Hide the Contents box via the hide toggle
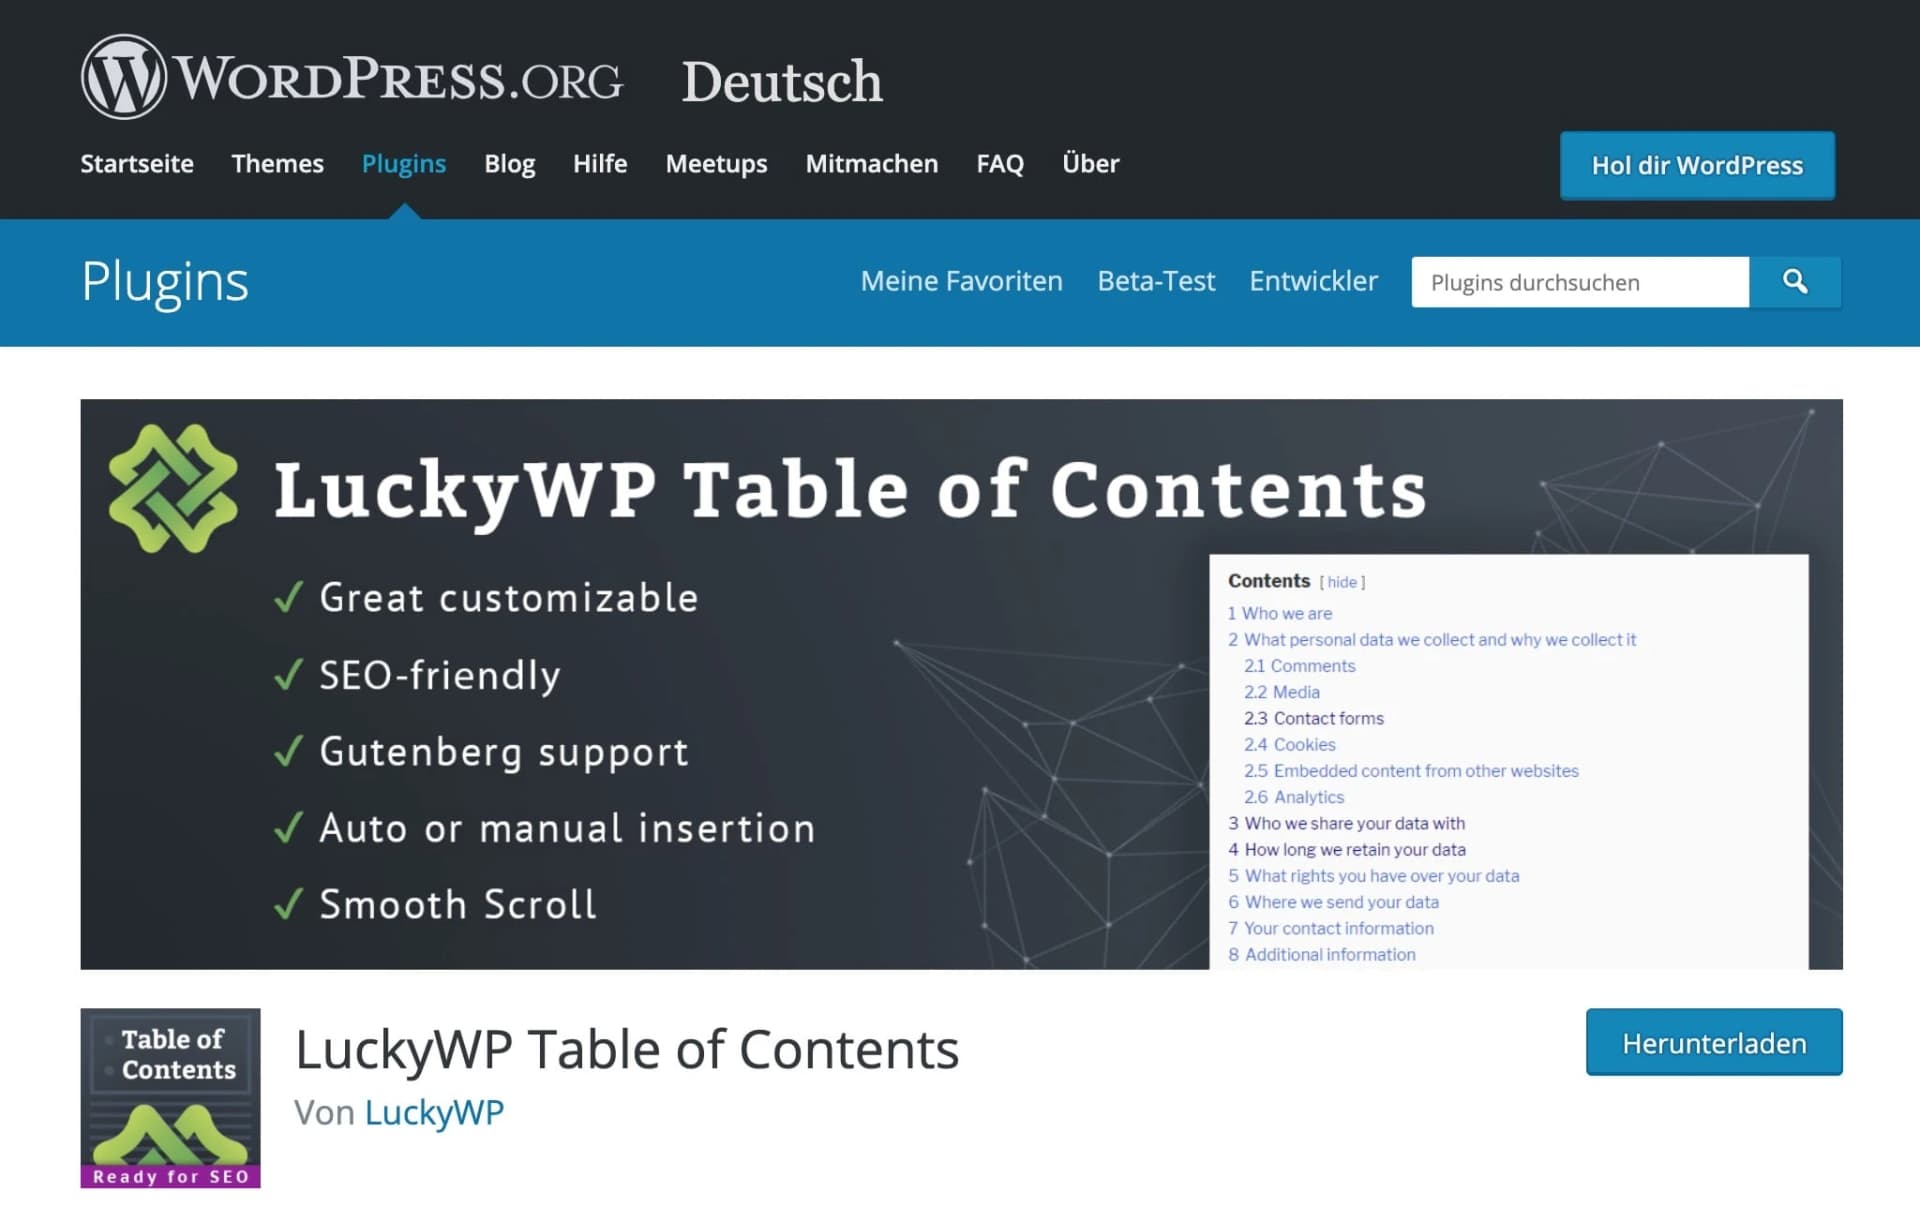This screenshot has width=1920, height=1222. click(1341, 581)
